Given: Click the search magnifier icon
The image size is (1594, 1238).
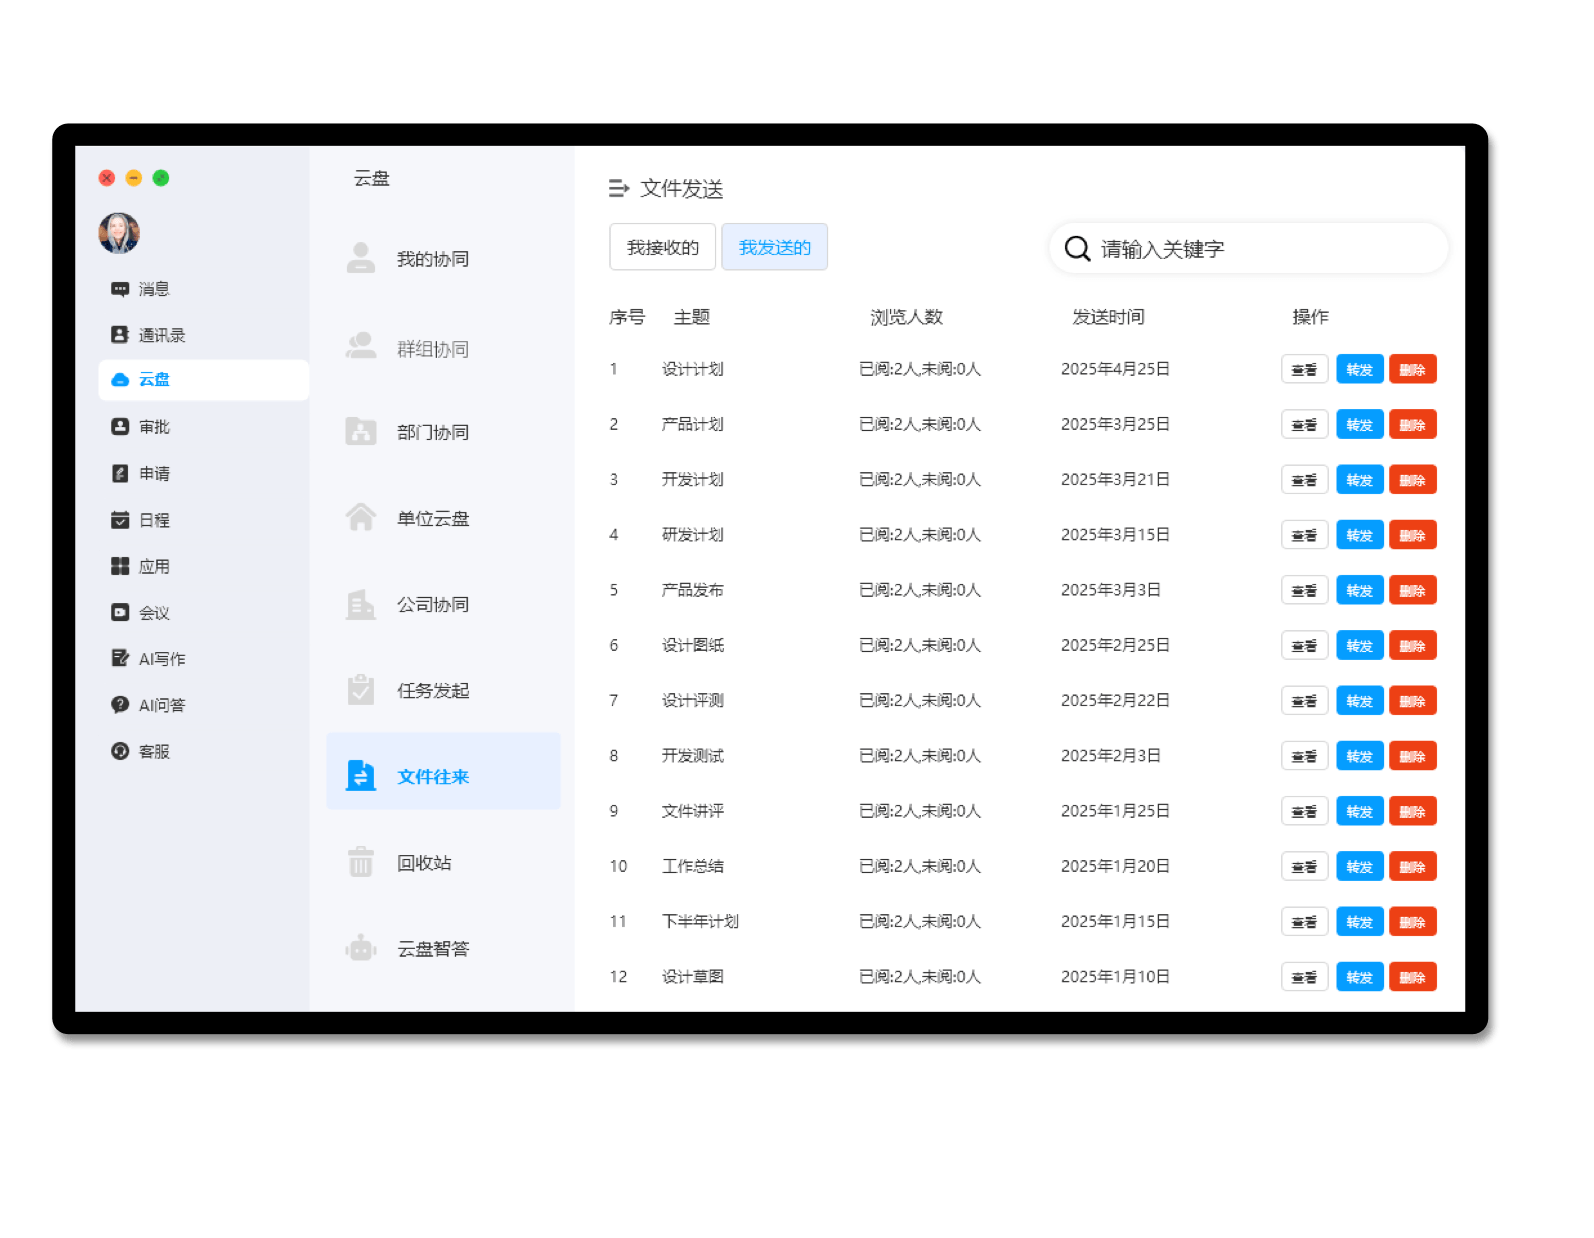Looking at the screenshot, I should (1077, 248).
